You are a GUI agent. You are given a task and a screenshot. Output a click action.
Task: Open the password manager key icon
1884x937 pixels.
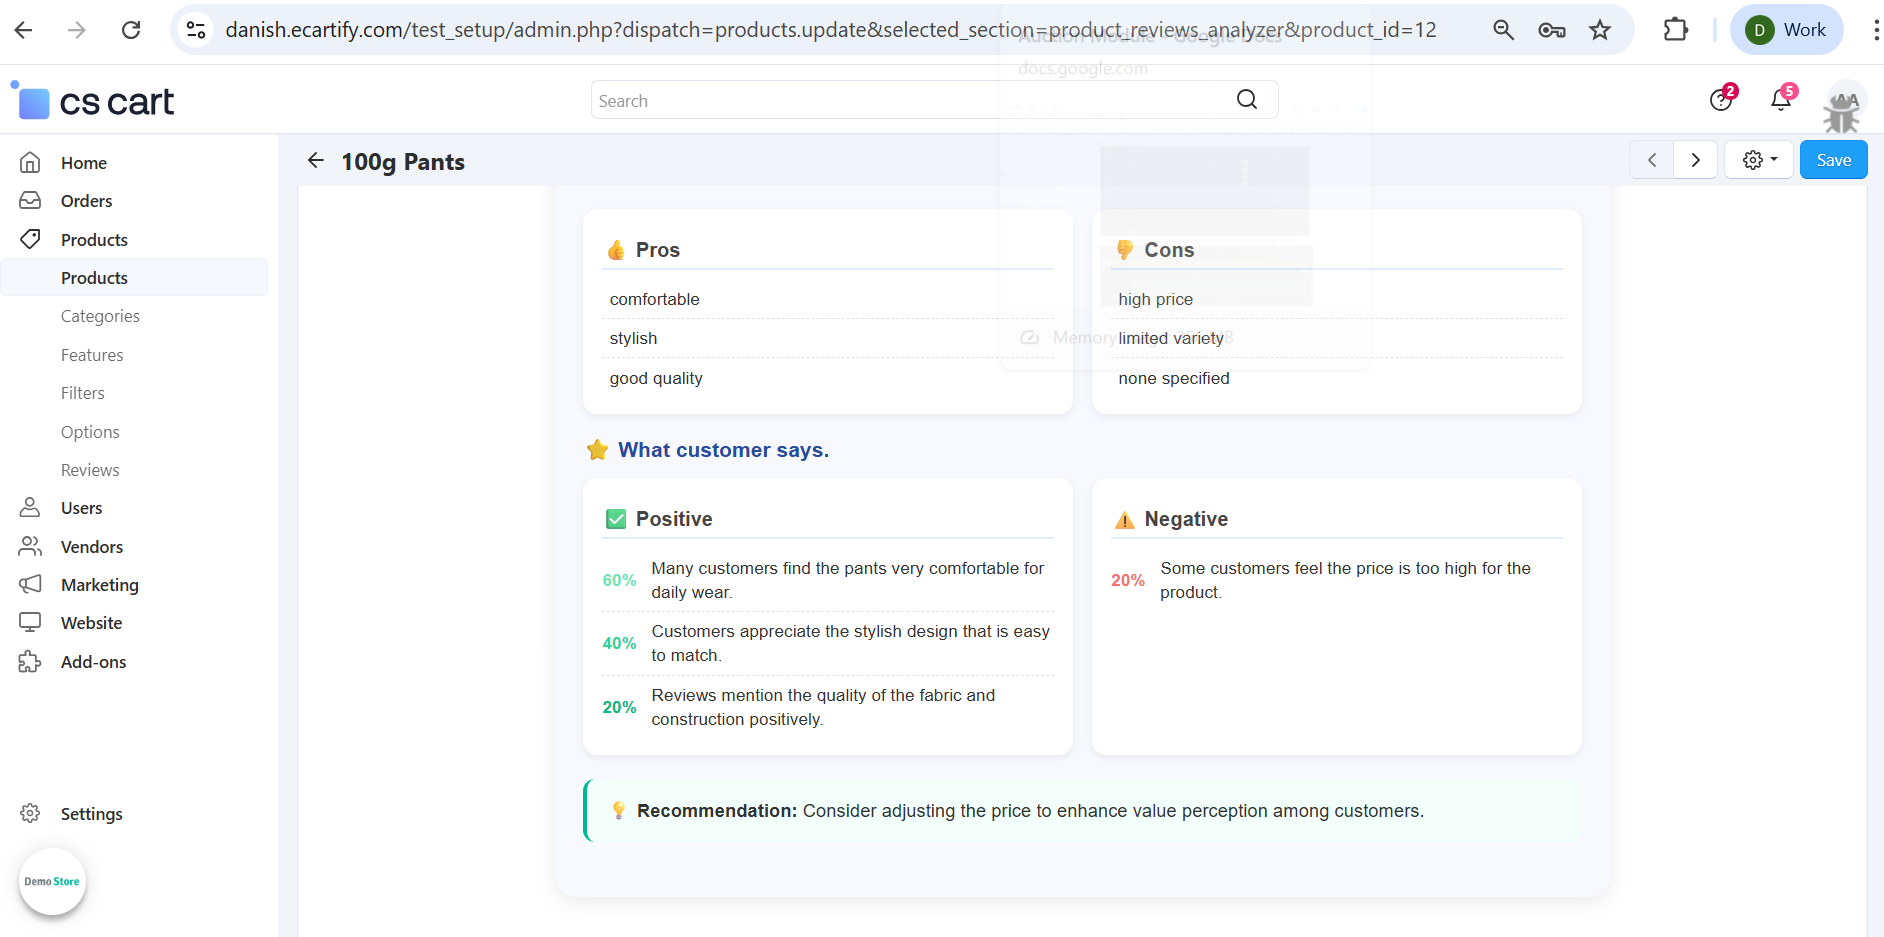(1552, 30)
